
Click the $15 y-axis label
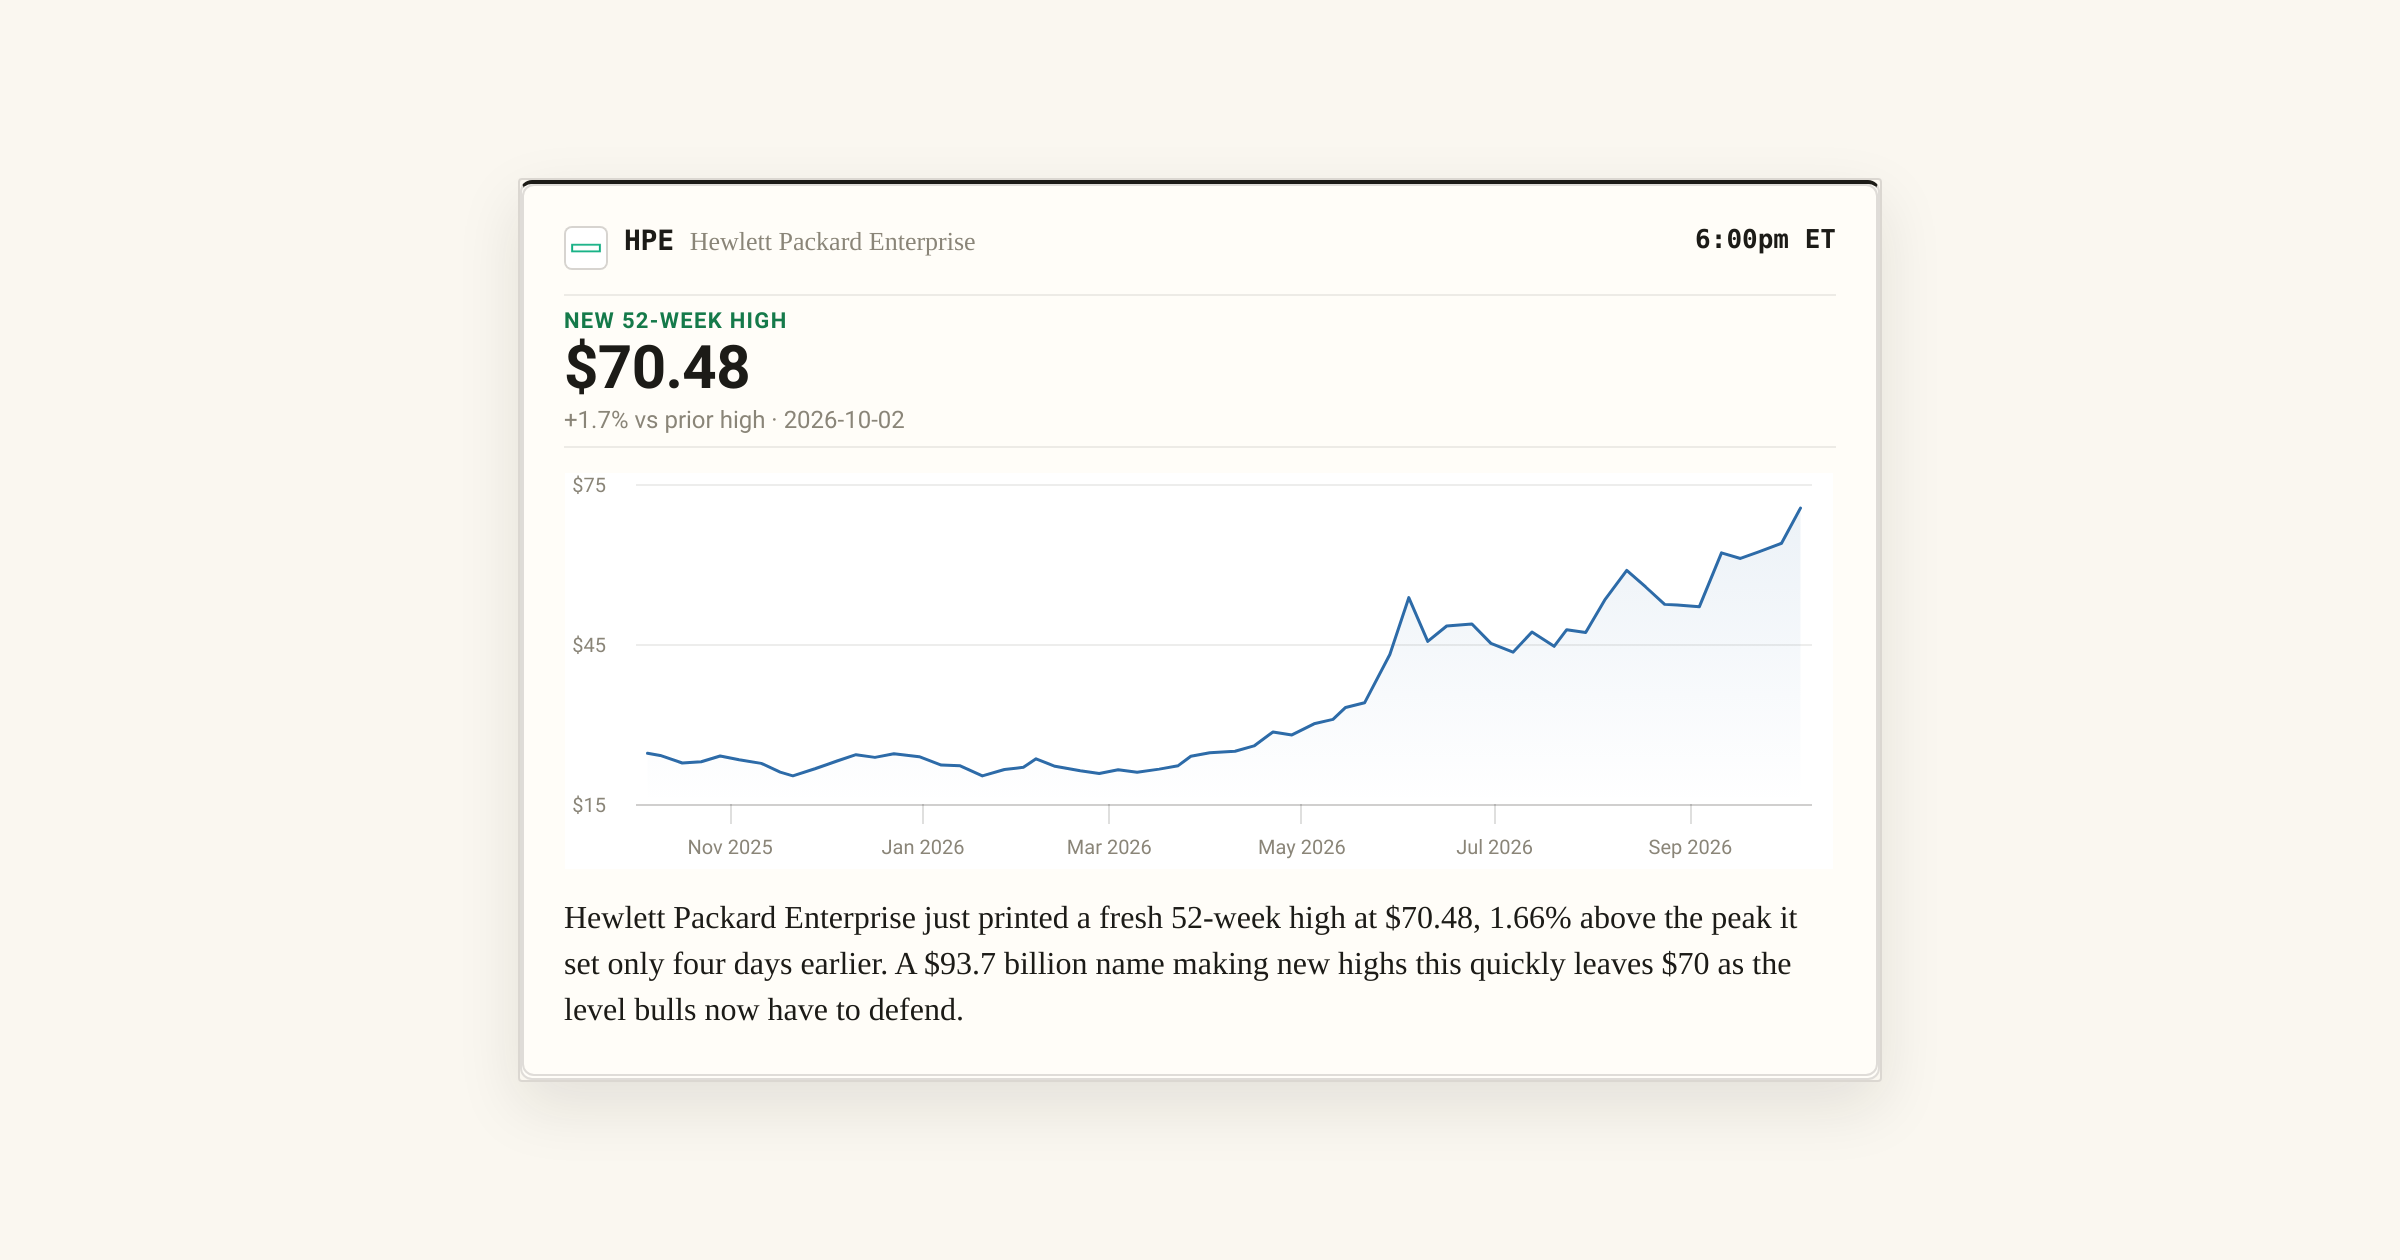(x=589, y=805)
